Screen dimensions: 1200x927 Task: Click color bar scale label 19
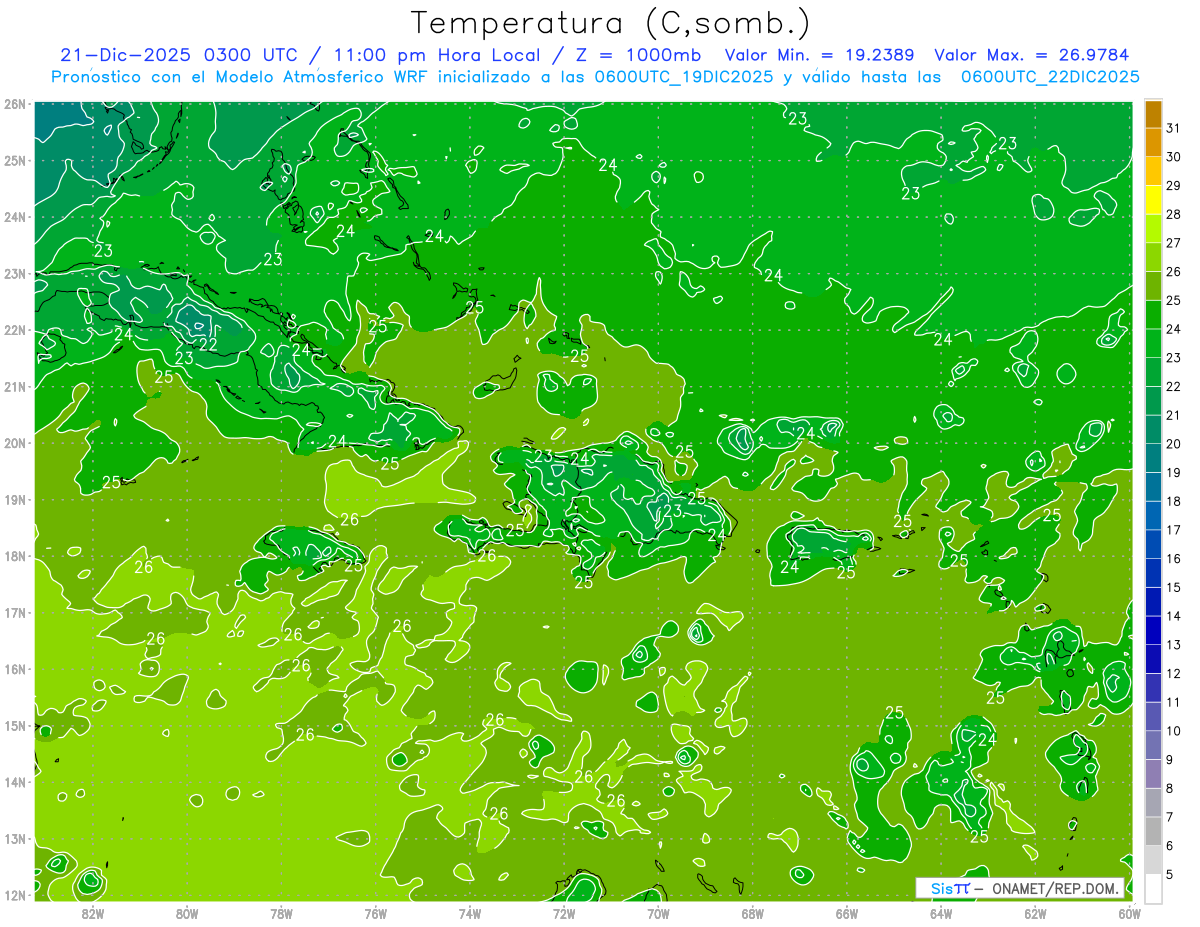[x=1174, y=473]
